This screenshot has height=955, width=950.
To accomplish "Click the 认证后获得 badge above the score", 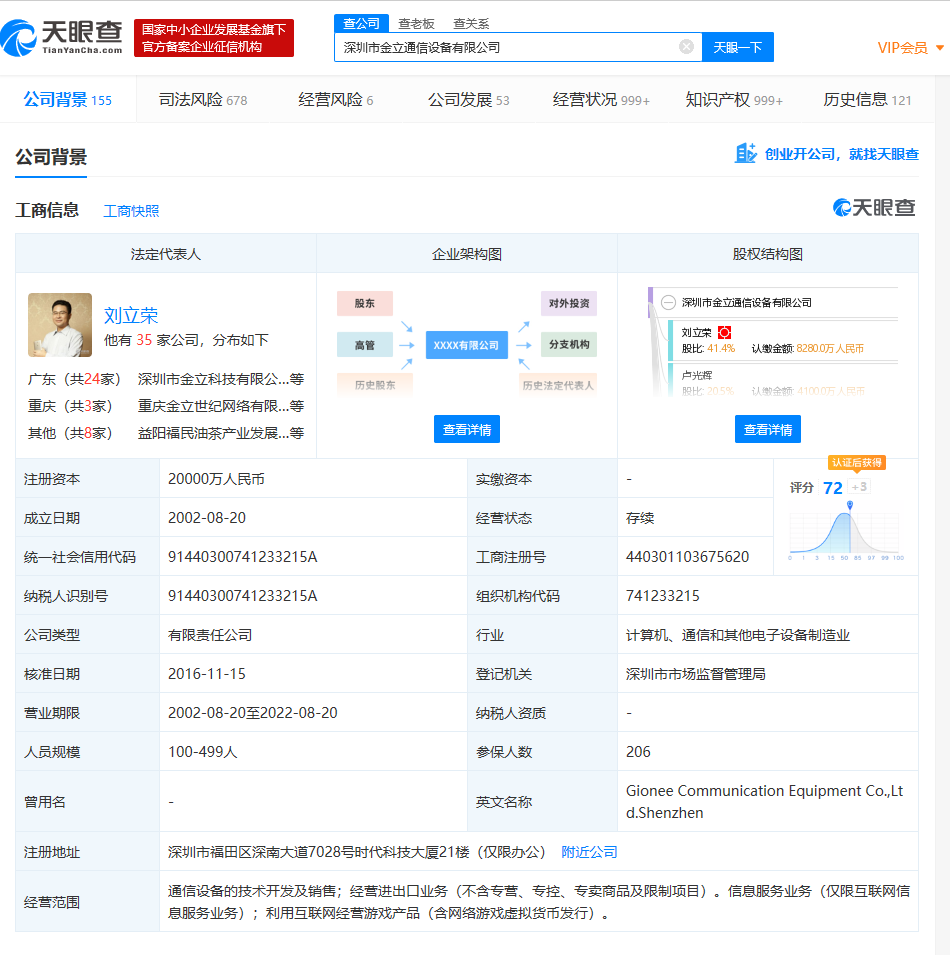I will [x=856, y=463].
